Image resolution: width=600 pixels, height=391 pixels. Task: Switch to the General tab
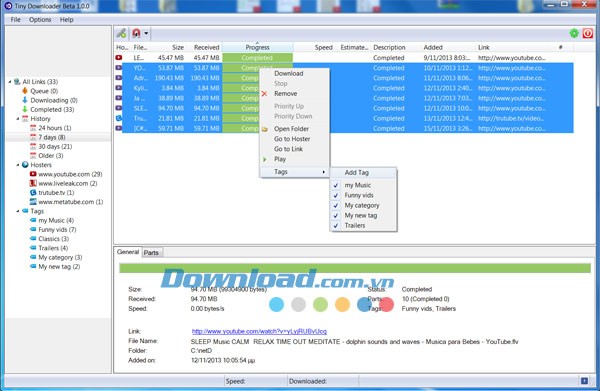coord(128,252)
